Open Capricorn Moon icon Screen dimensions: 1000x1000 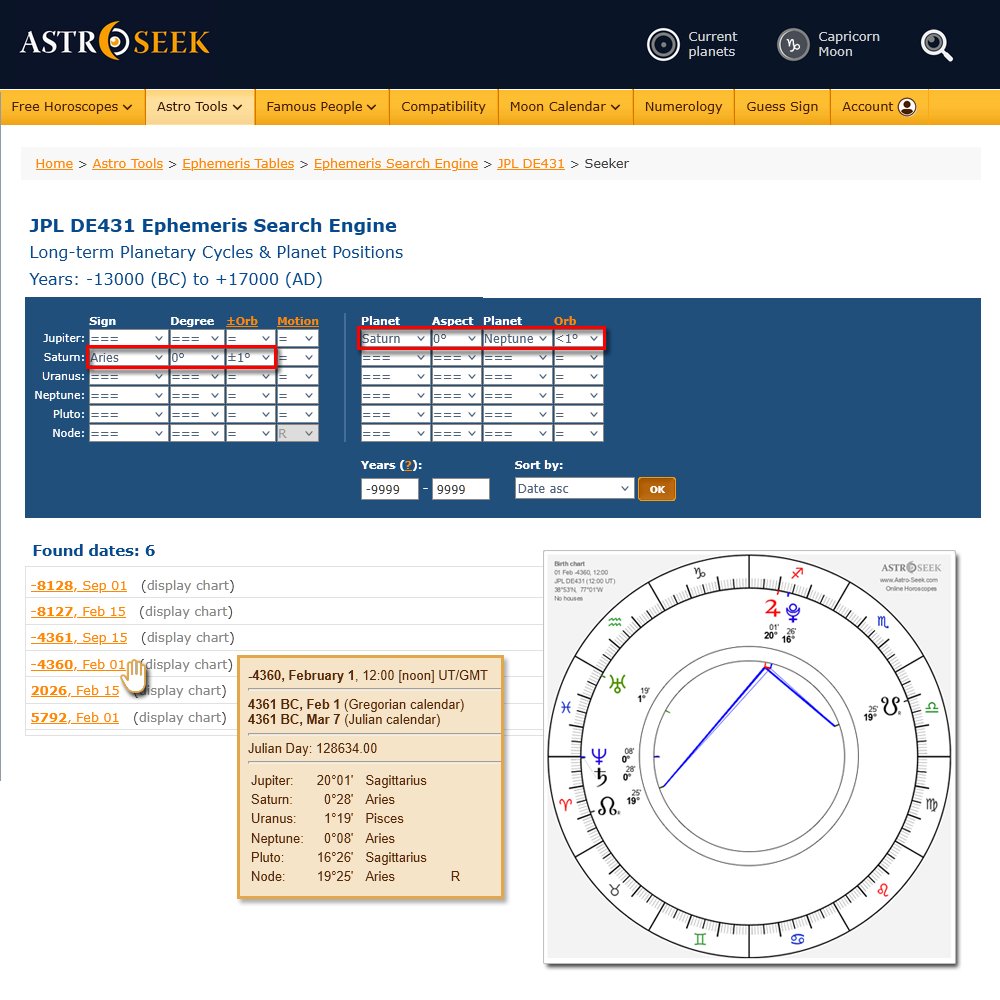(793, 45)
